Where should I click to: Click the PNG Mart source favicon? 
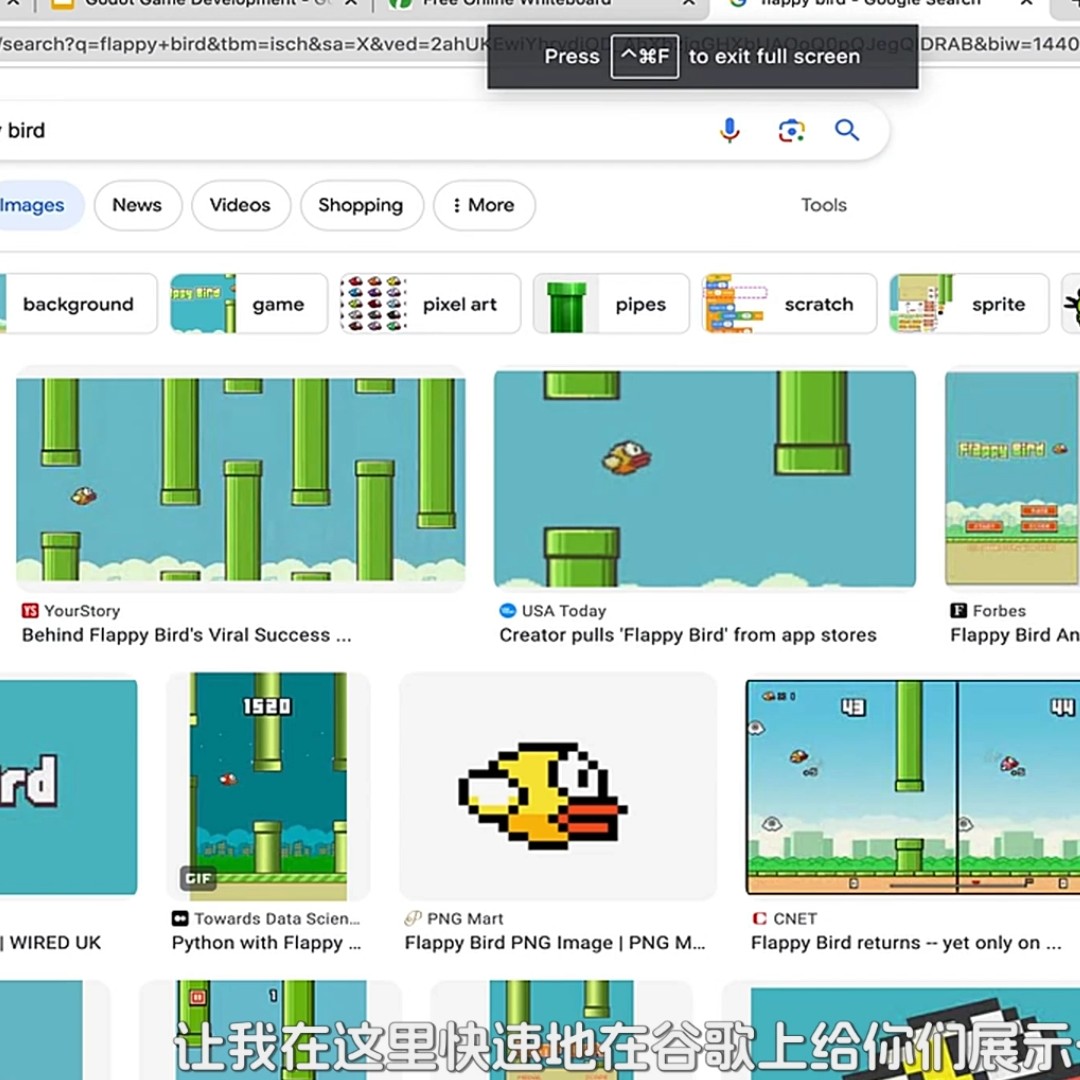pos(413,919)
